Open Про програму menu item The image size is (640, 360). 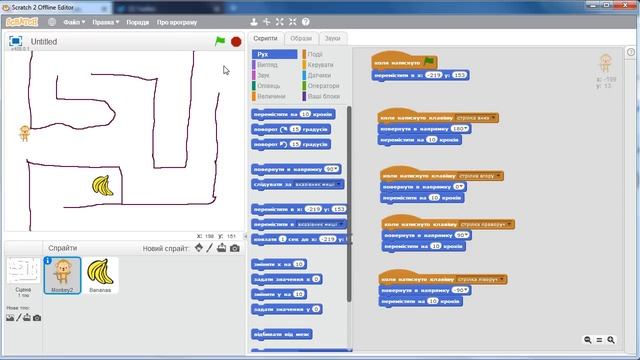click(177, 22)
